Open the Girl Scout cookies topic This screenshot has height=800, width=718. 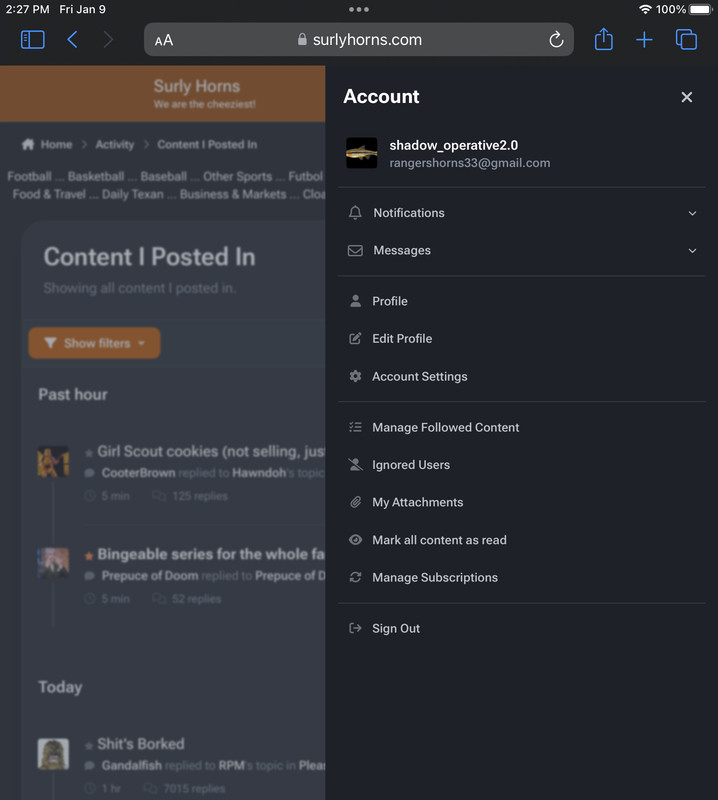[211, 452]
